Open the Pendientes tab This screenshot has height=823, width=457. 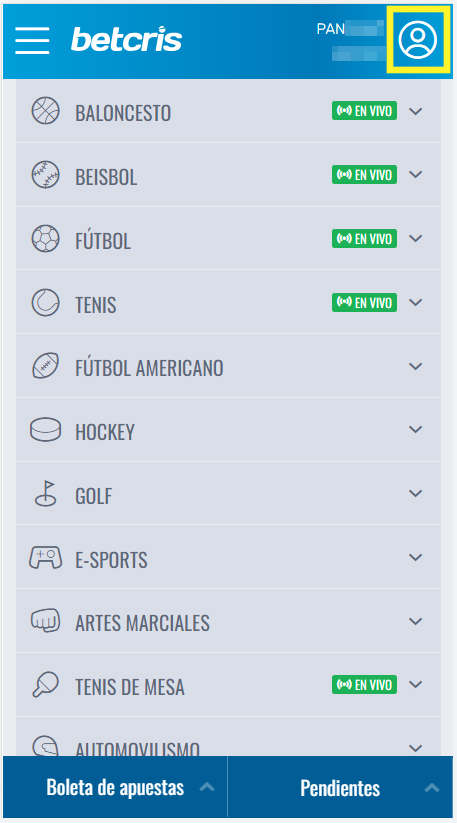(x=340, y=787)
